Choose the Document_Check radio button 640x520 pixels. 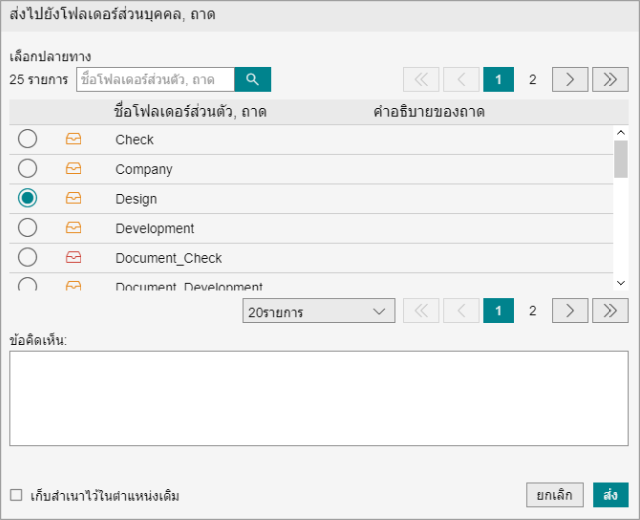click(x=28, y=258)
